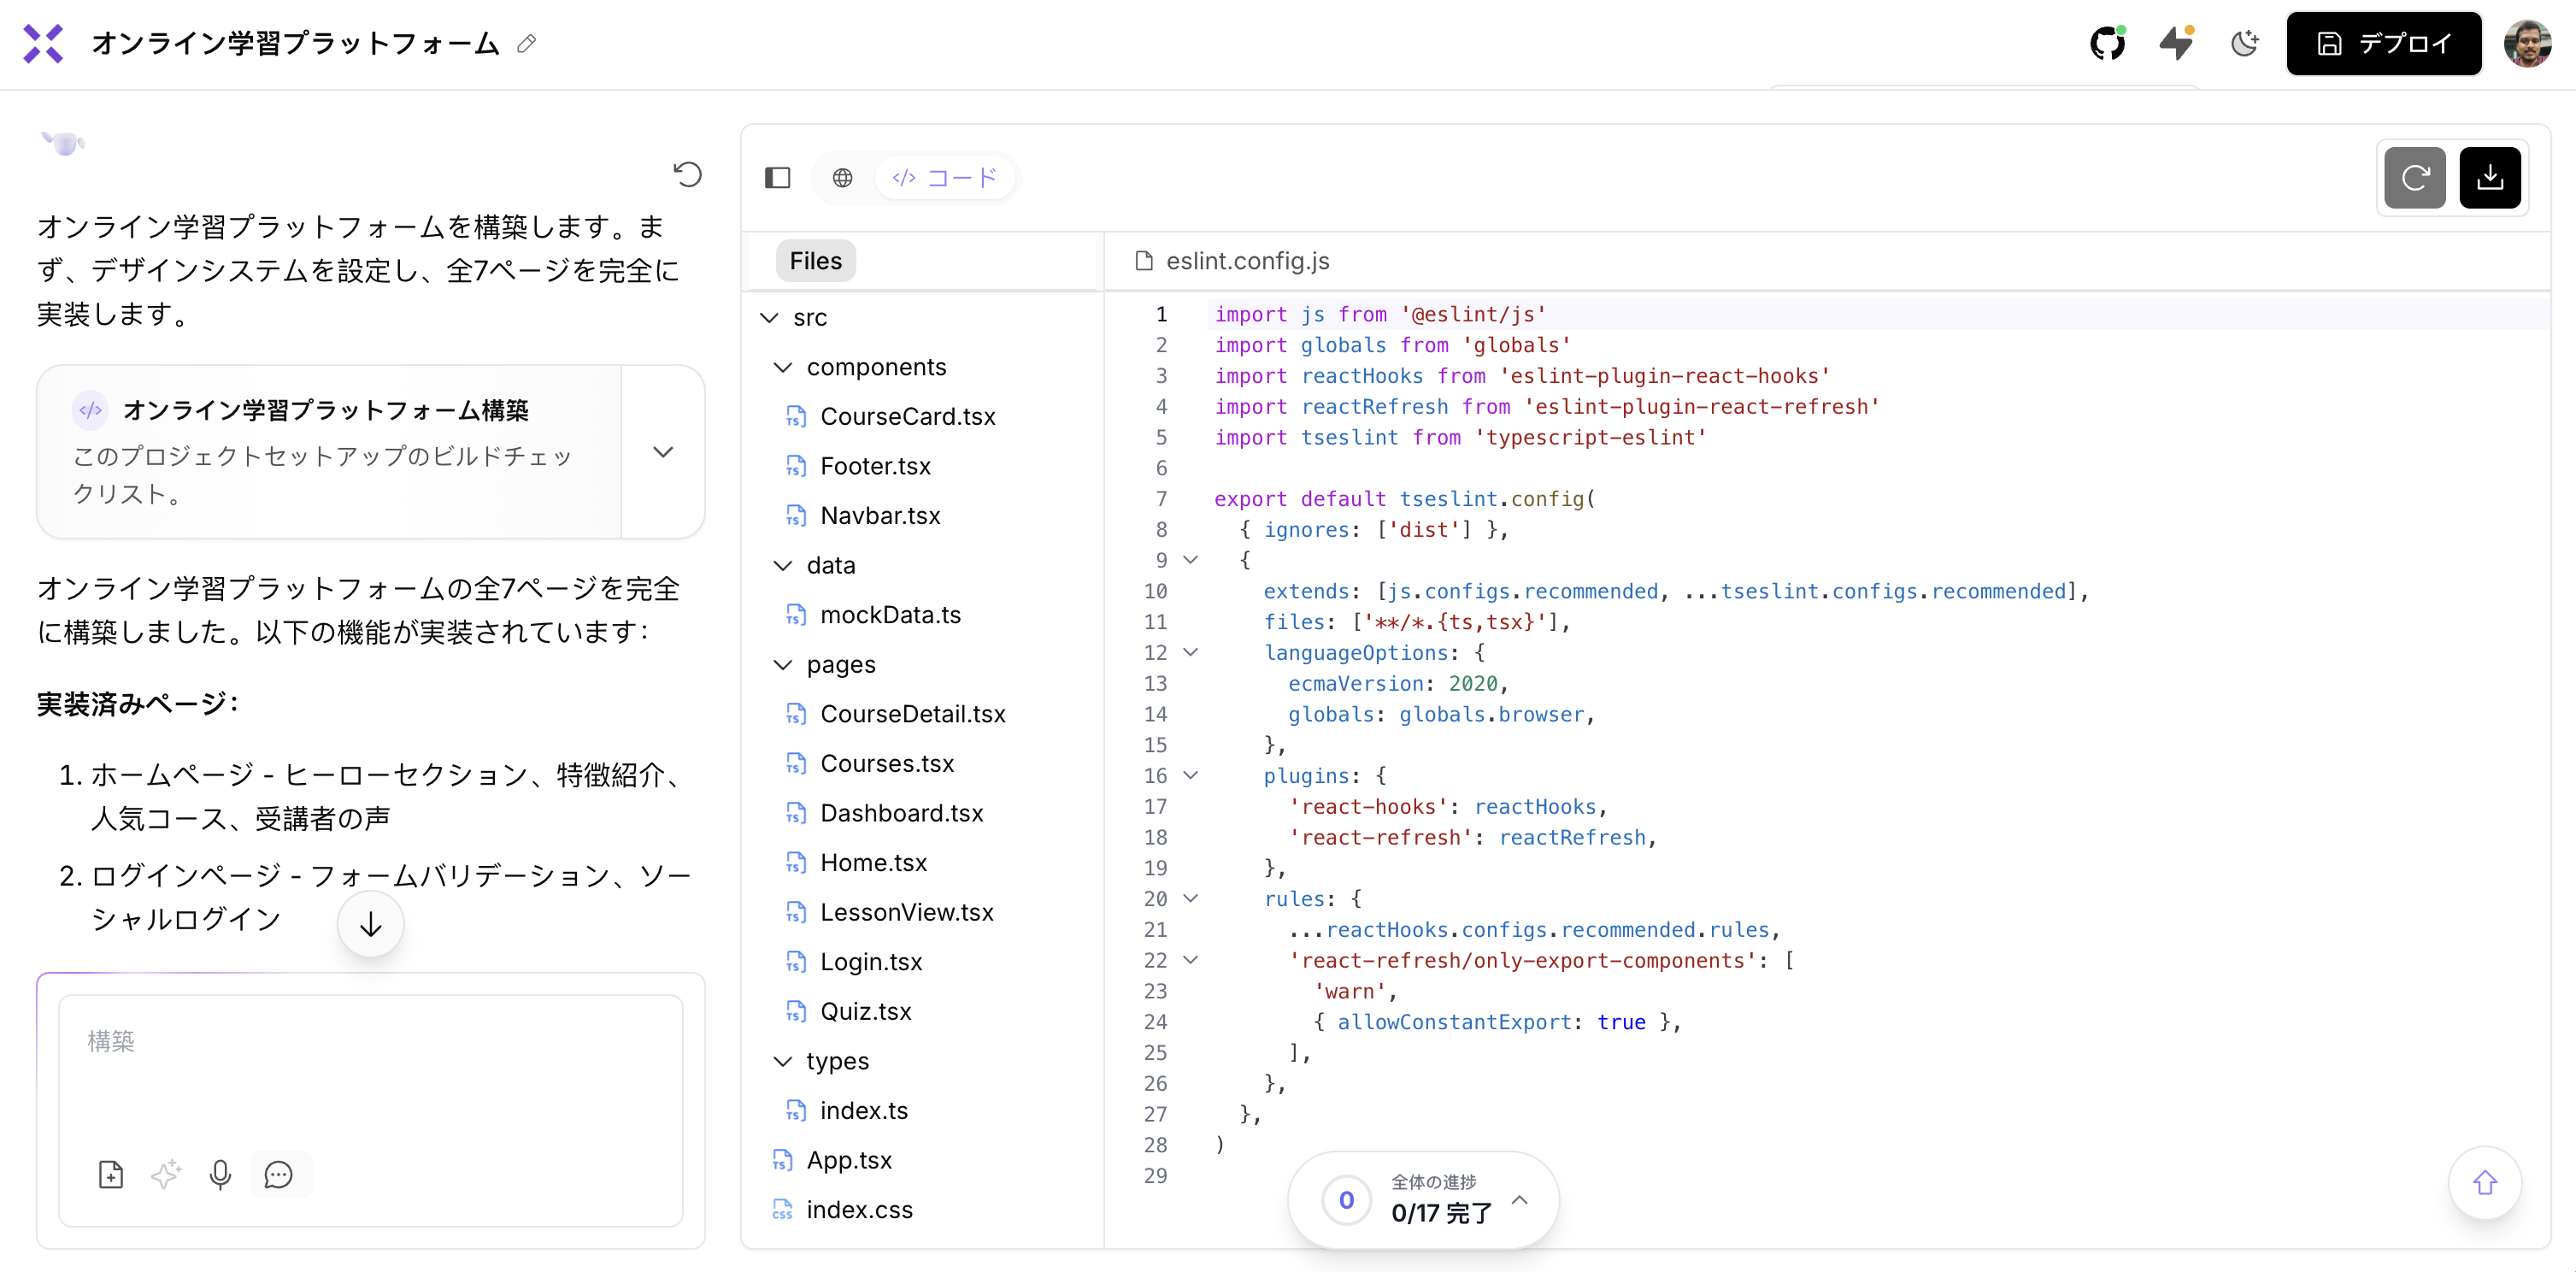This screenshot has width=2576, height=1272.
Task: Click the GitHub icon in header
Action: click(2106, 43)
